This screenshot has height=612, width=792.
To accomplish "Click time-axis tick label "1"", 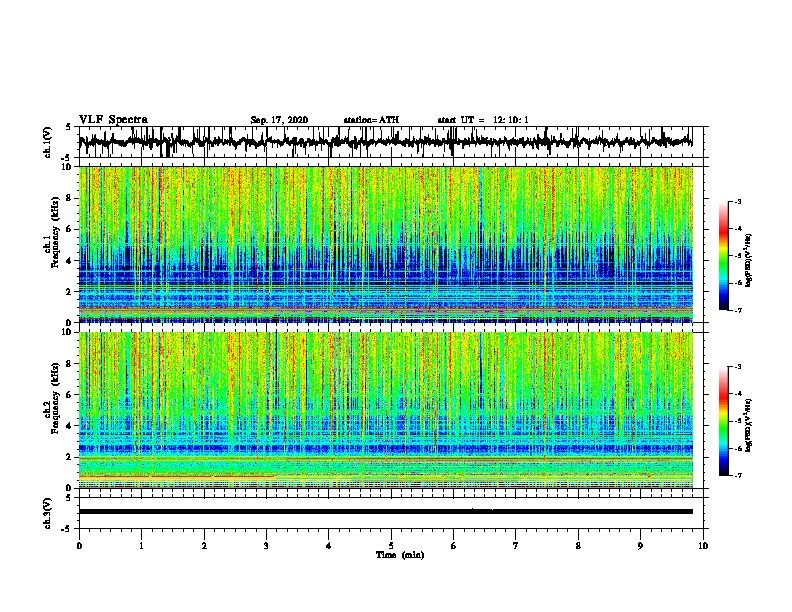I will tap(141, 546).
